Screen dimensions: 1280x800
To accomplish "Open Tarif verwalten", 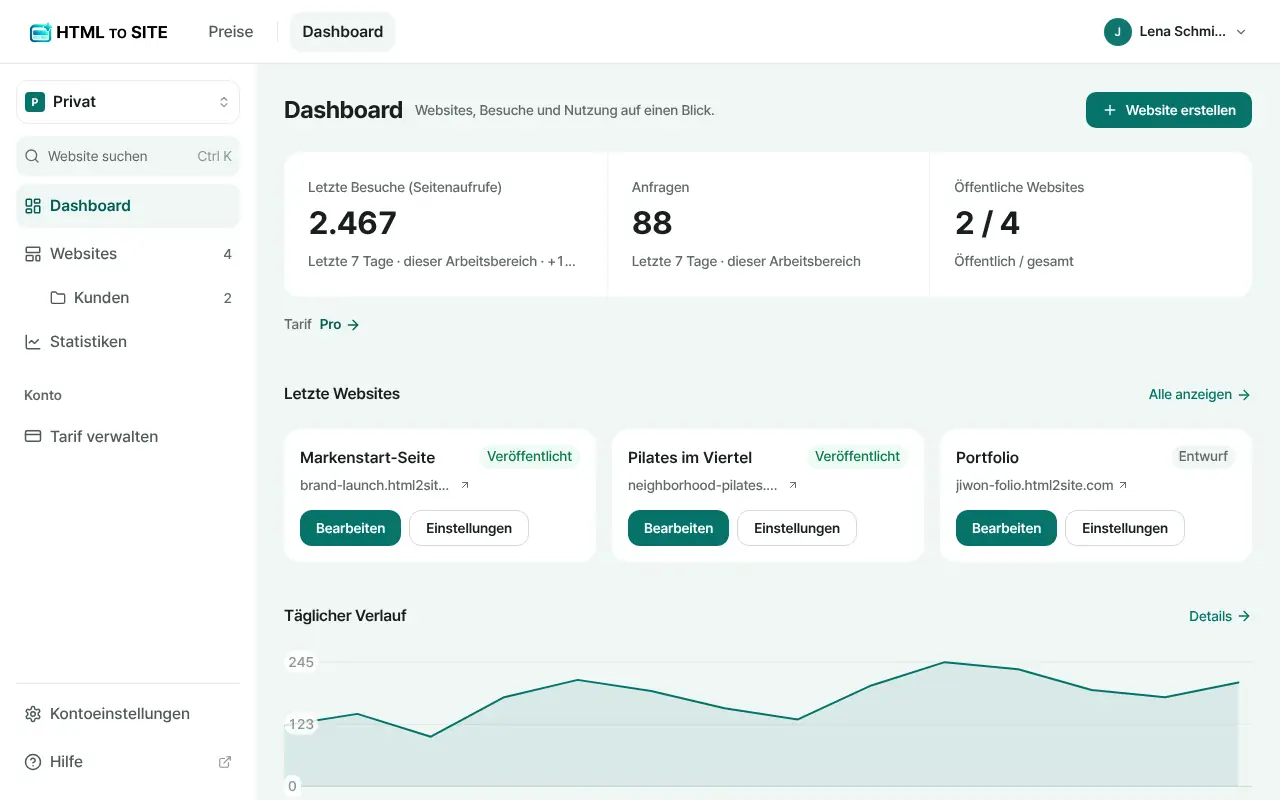I will pyautogui.click(x=128, y=437).
